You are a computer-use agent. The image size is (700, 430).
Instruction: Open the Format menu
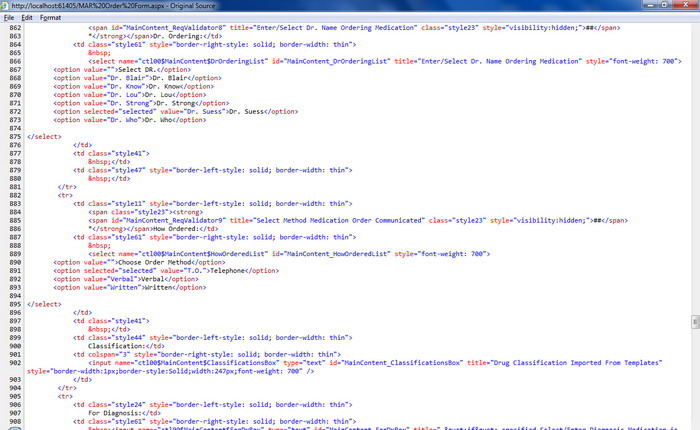50,18
